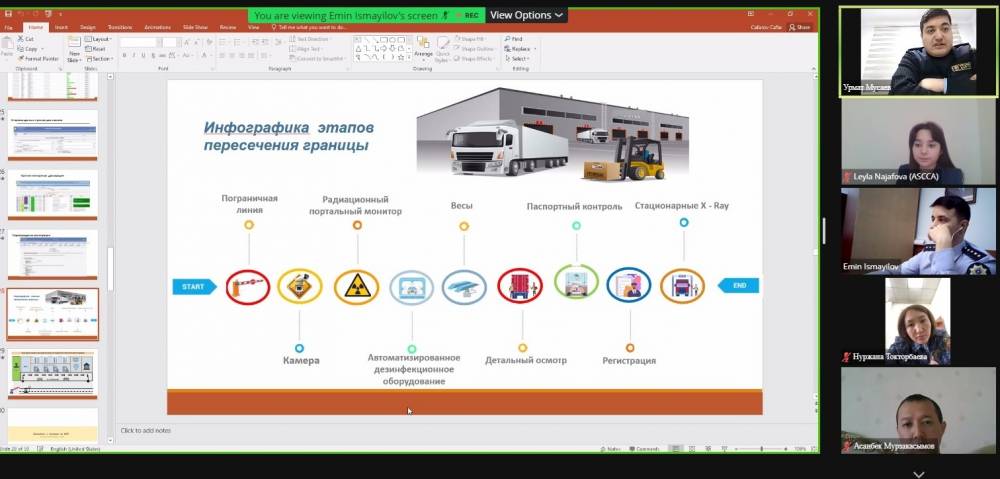Click the 'Tell me what you want to do' box
This screenshot has height=479, width=1000.
311,27
